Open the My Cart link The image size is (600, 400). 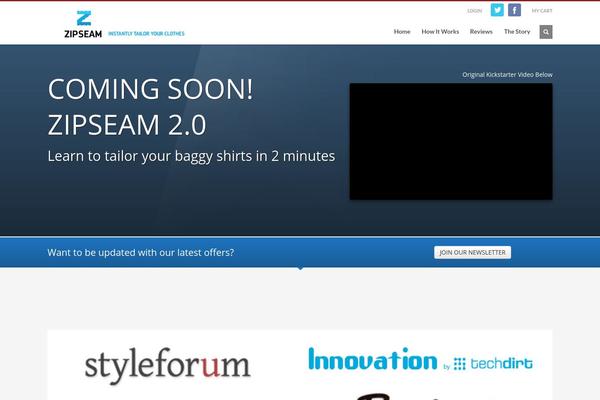(x=542, y=11)
